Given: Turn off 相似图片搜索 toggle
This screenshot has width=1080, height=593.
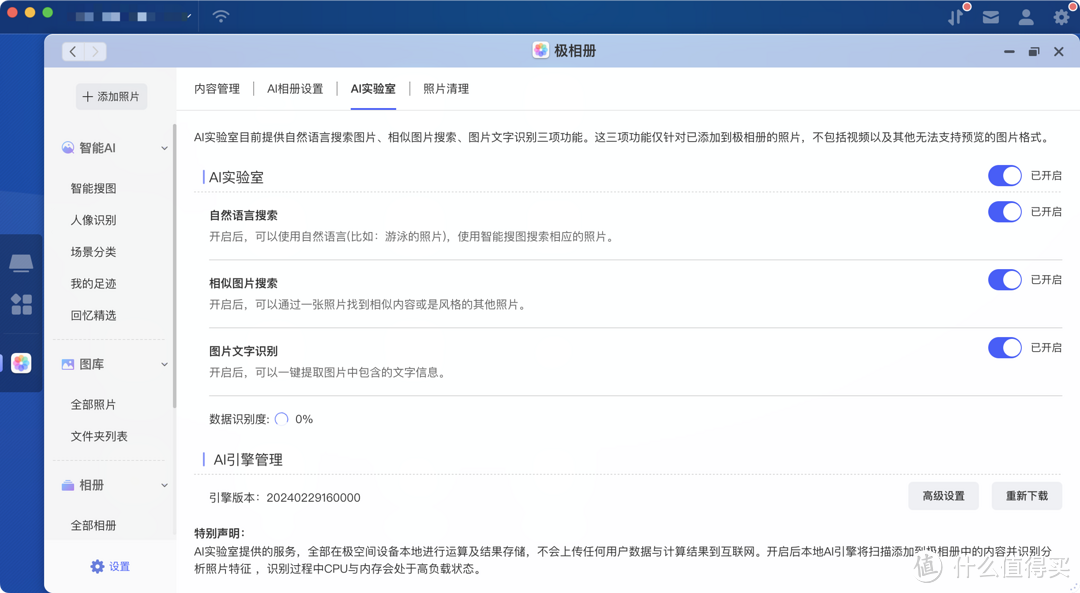Looking at the screenshot, I should pyautogui.click(x=1005, y=280).
